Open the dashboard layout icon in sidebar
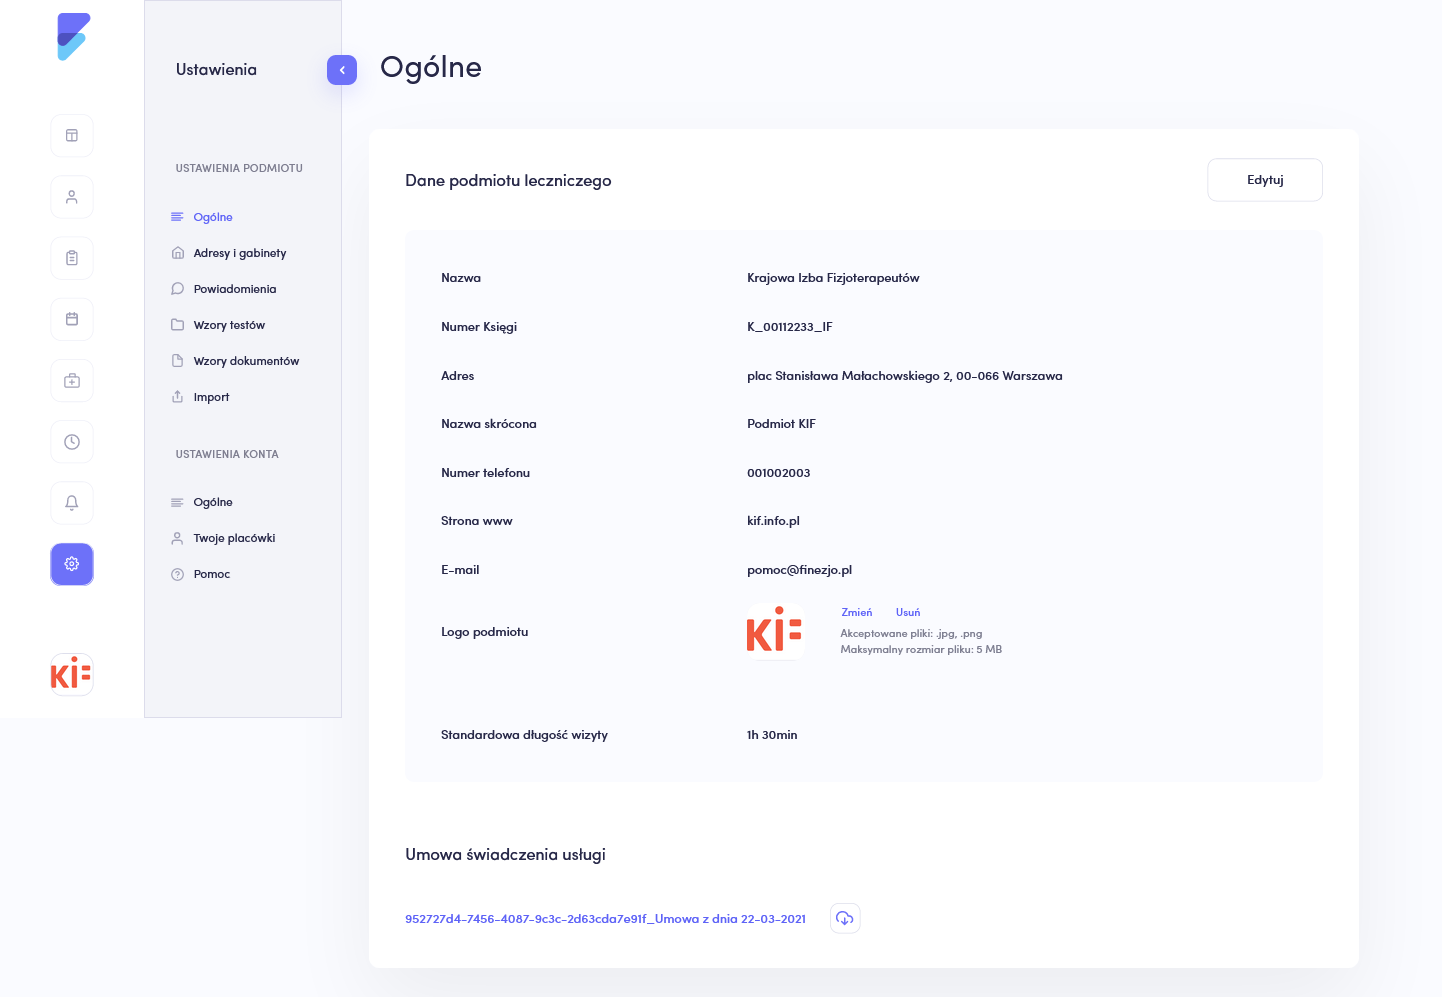This screenshot has width=1442, height=997. click(72, 136)
